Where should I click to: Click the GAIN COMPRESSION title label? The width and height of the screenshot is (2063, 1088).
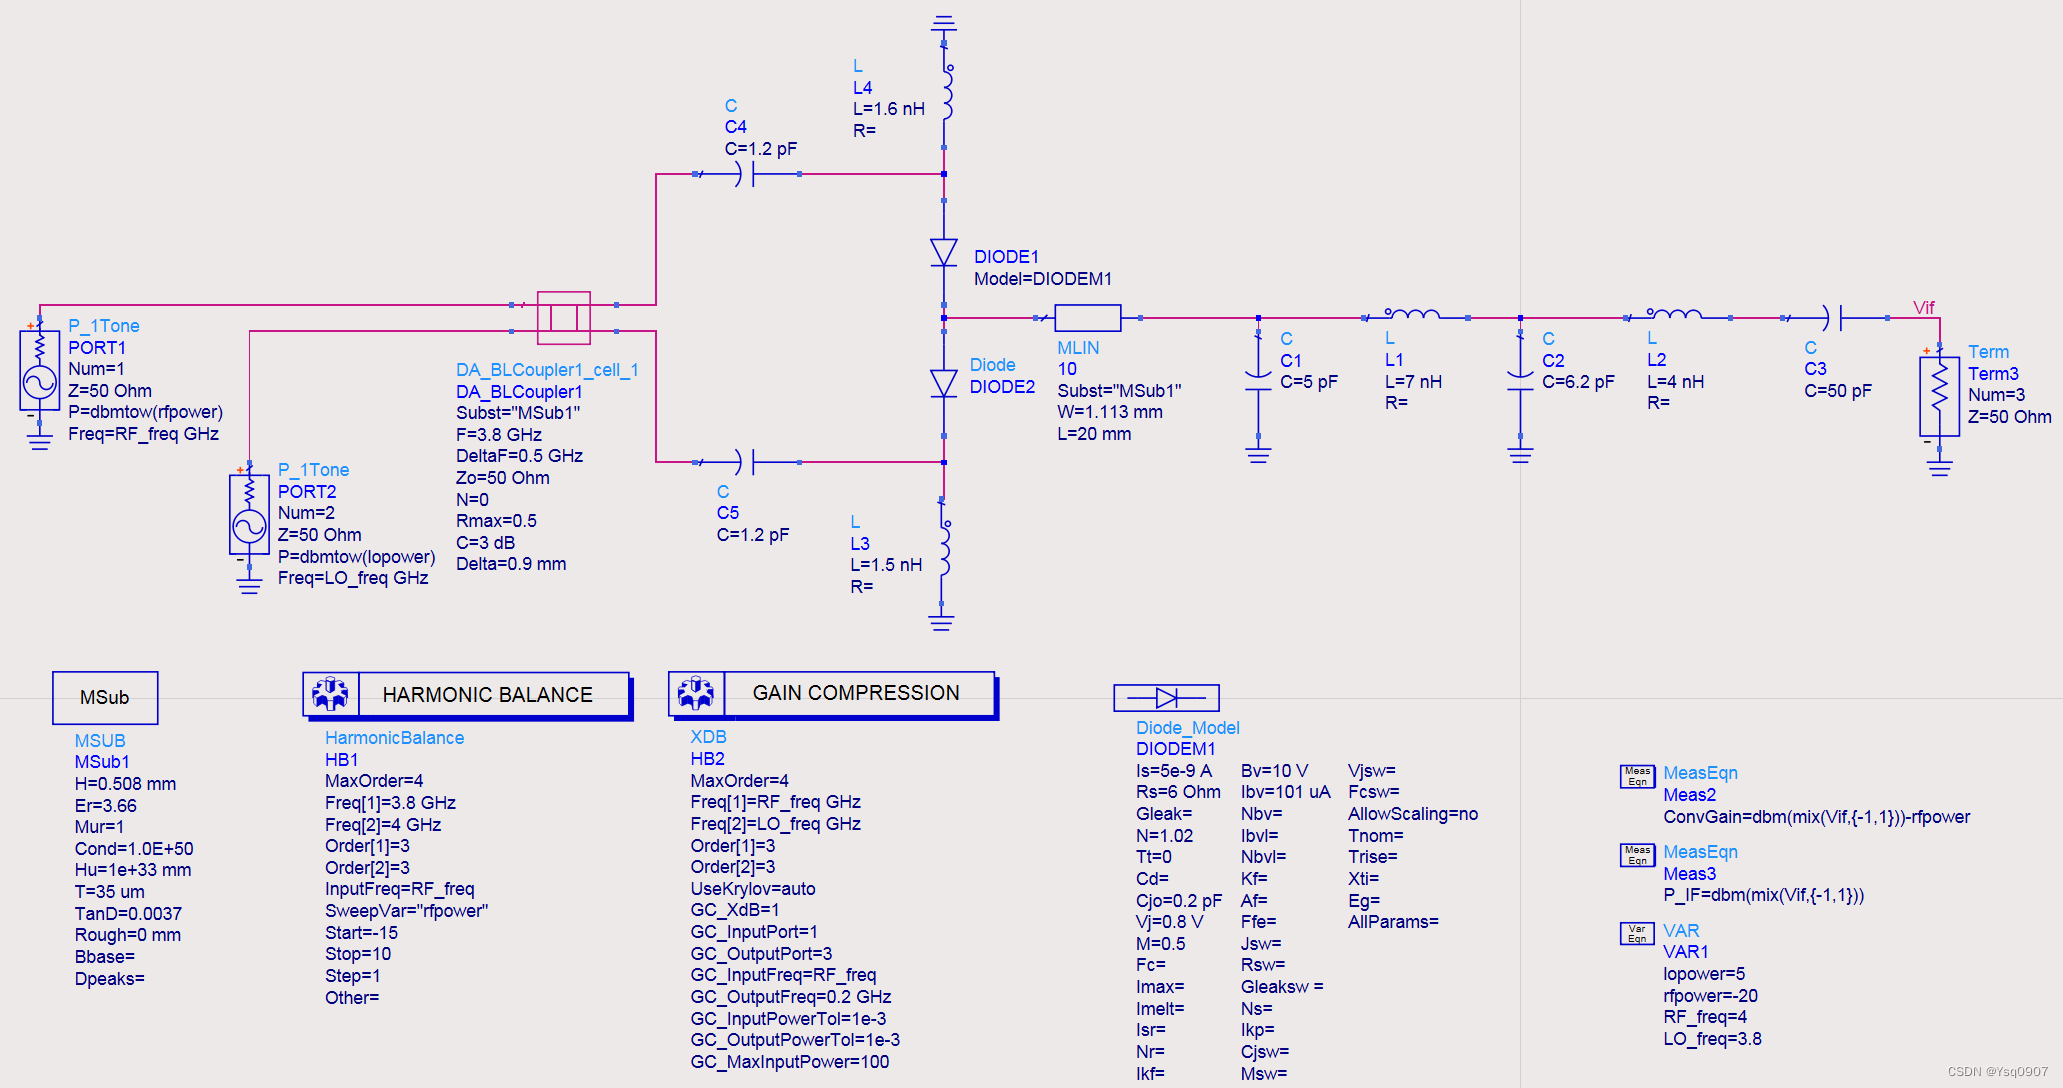855,693
